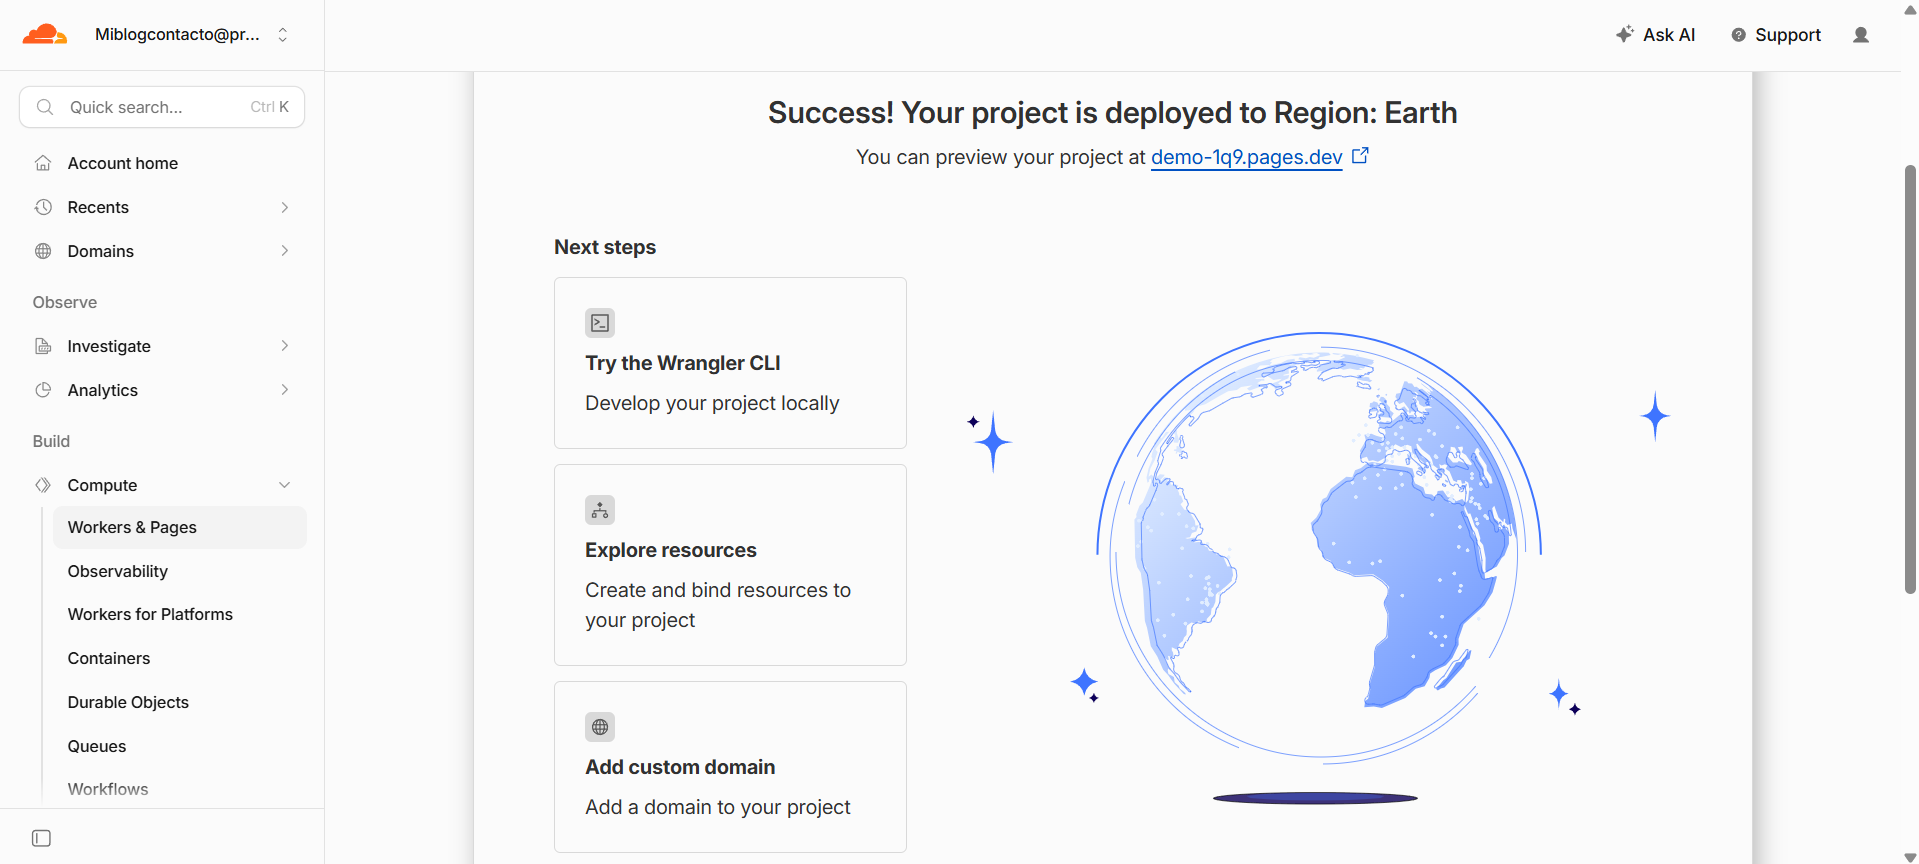
Task: Click the Next steps heading
Action: (x=605, y=247)
